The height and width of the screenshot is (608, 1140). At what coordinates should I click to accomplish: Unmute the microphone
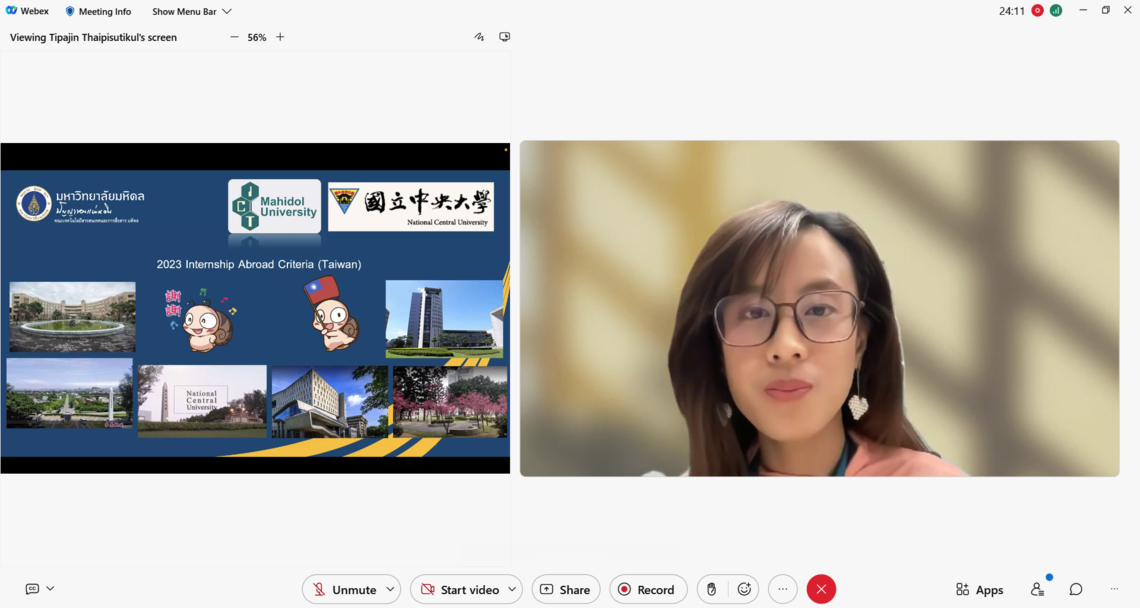click(x=343, y=590)
